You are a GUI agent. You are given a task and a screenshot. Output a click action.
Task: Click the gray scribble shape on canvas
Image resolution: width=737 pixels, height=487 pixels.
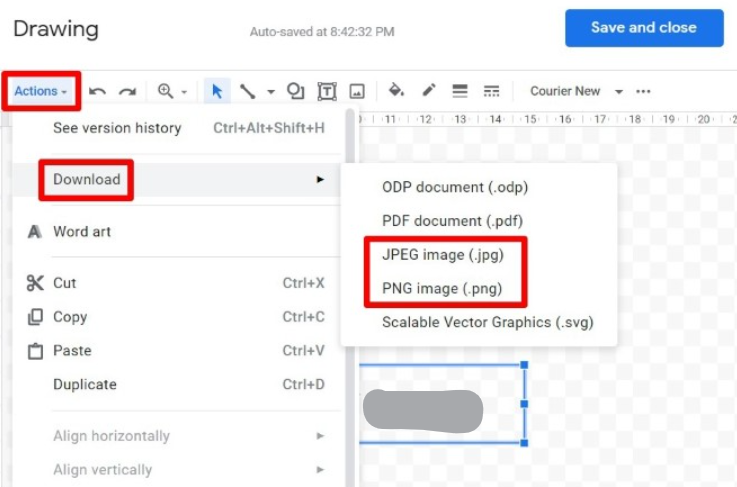click(x=423, y=411)
